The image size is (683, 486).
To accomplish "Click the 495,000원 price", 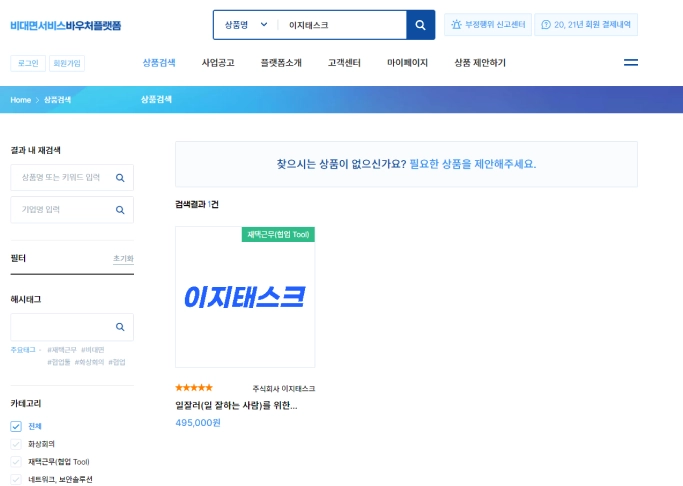I will tap(198, 423).
